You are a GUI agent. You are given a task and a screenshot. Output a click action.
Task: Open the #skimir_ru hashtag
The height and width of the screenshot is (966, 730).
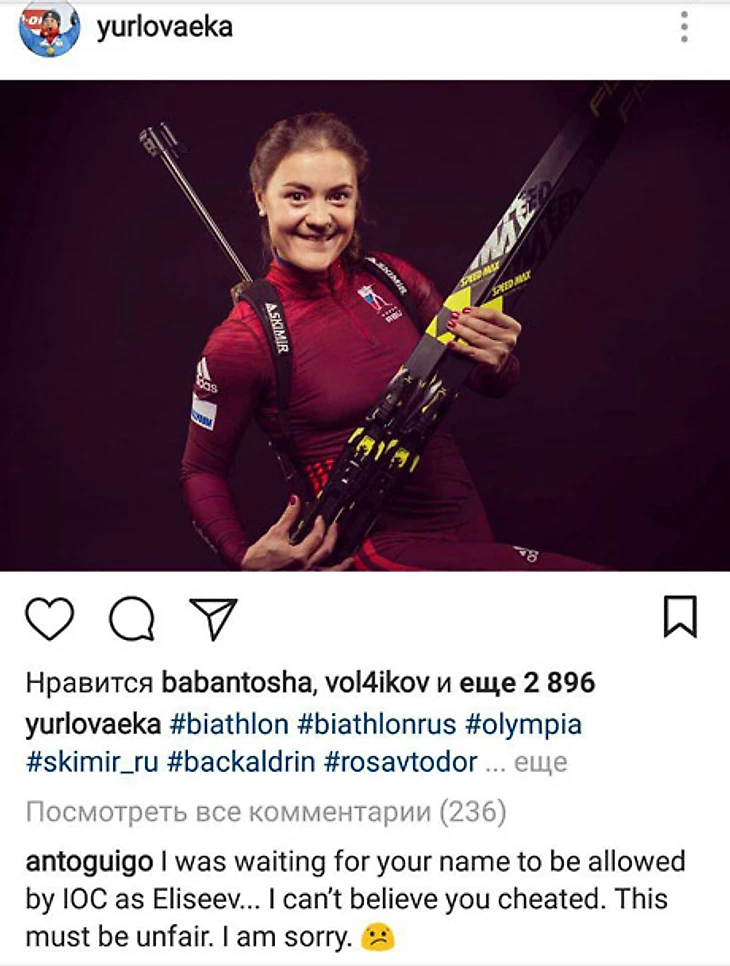(92, 763)
